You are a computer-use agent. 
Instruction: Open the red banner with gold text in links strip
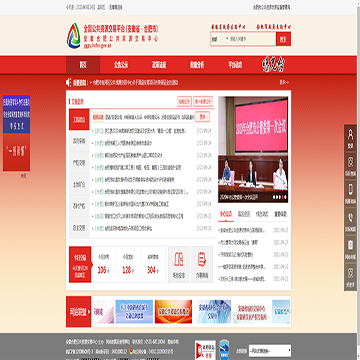(173, 312)
